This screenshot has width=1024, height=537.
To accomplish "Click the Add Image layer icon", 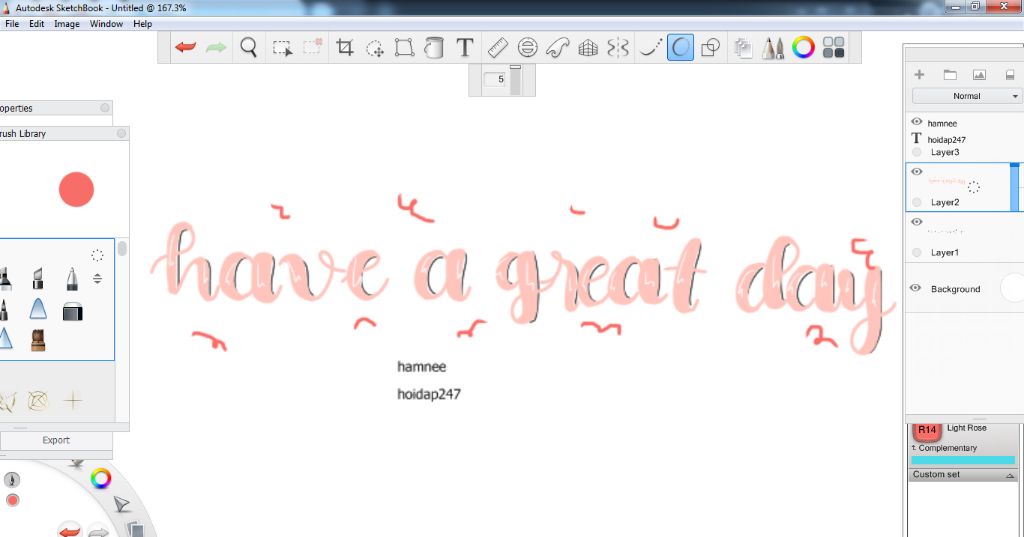I will pos(979,75).
